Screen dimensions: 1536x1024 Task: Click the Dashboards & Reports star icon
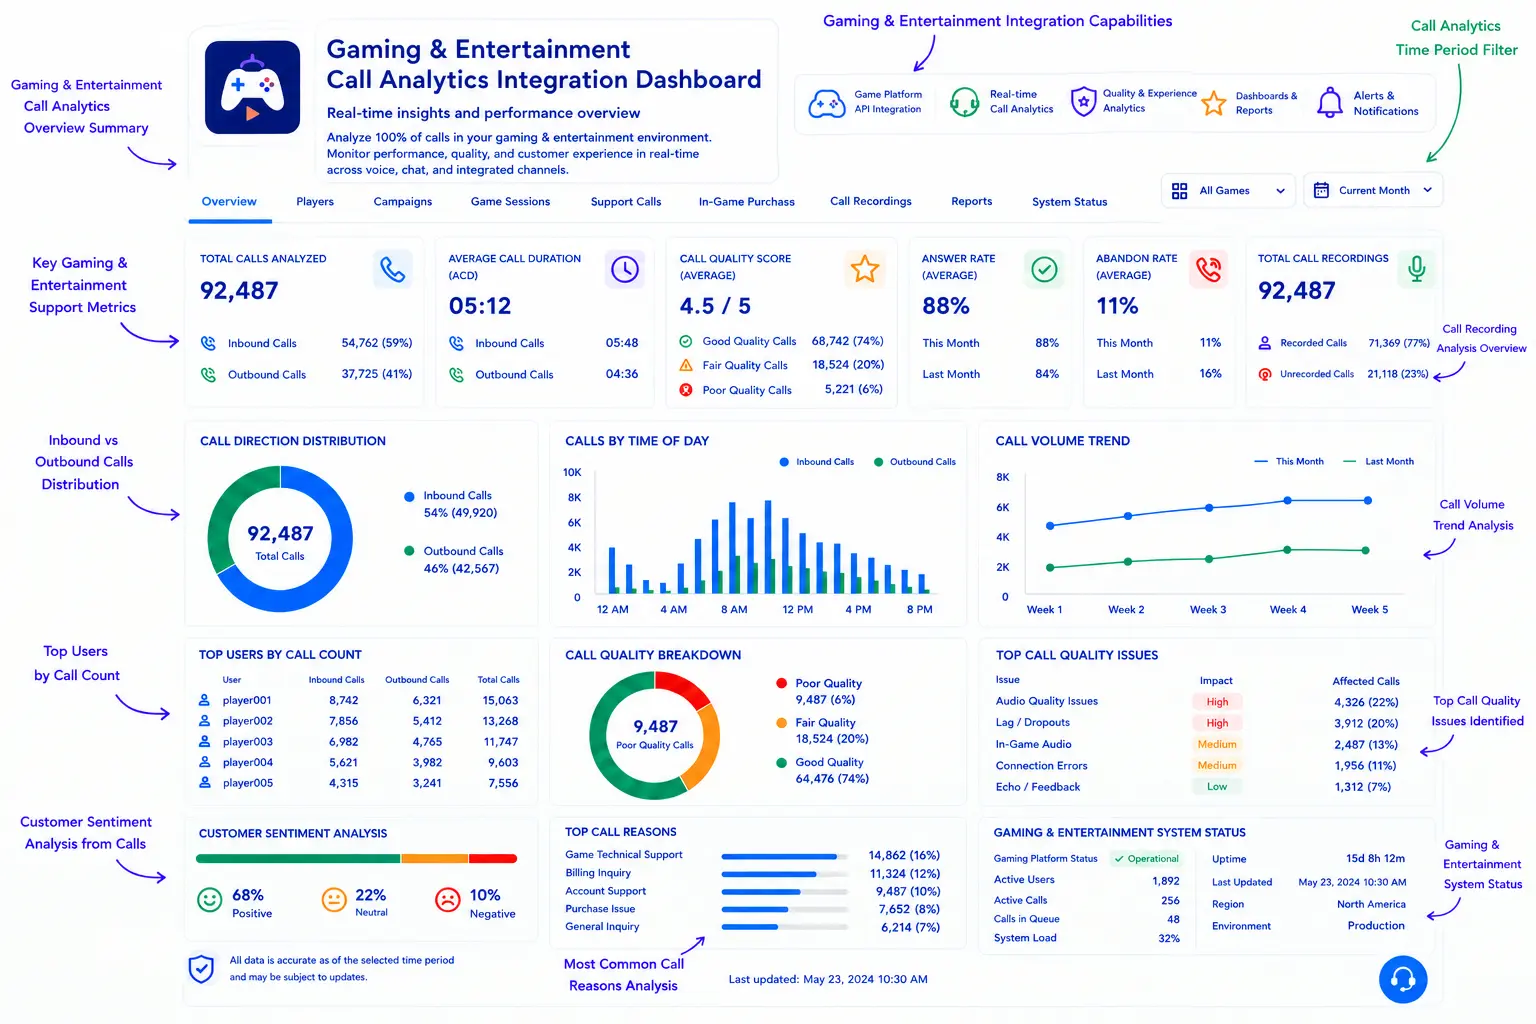click(x=1214, y=103)
